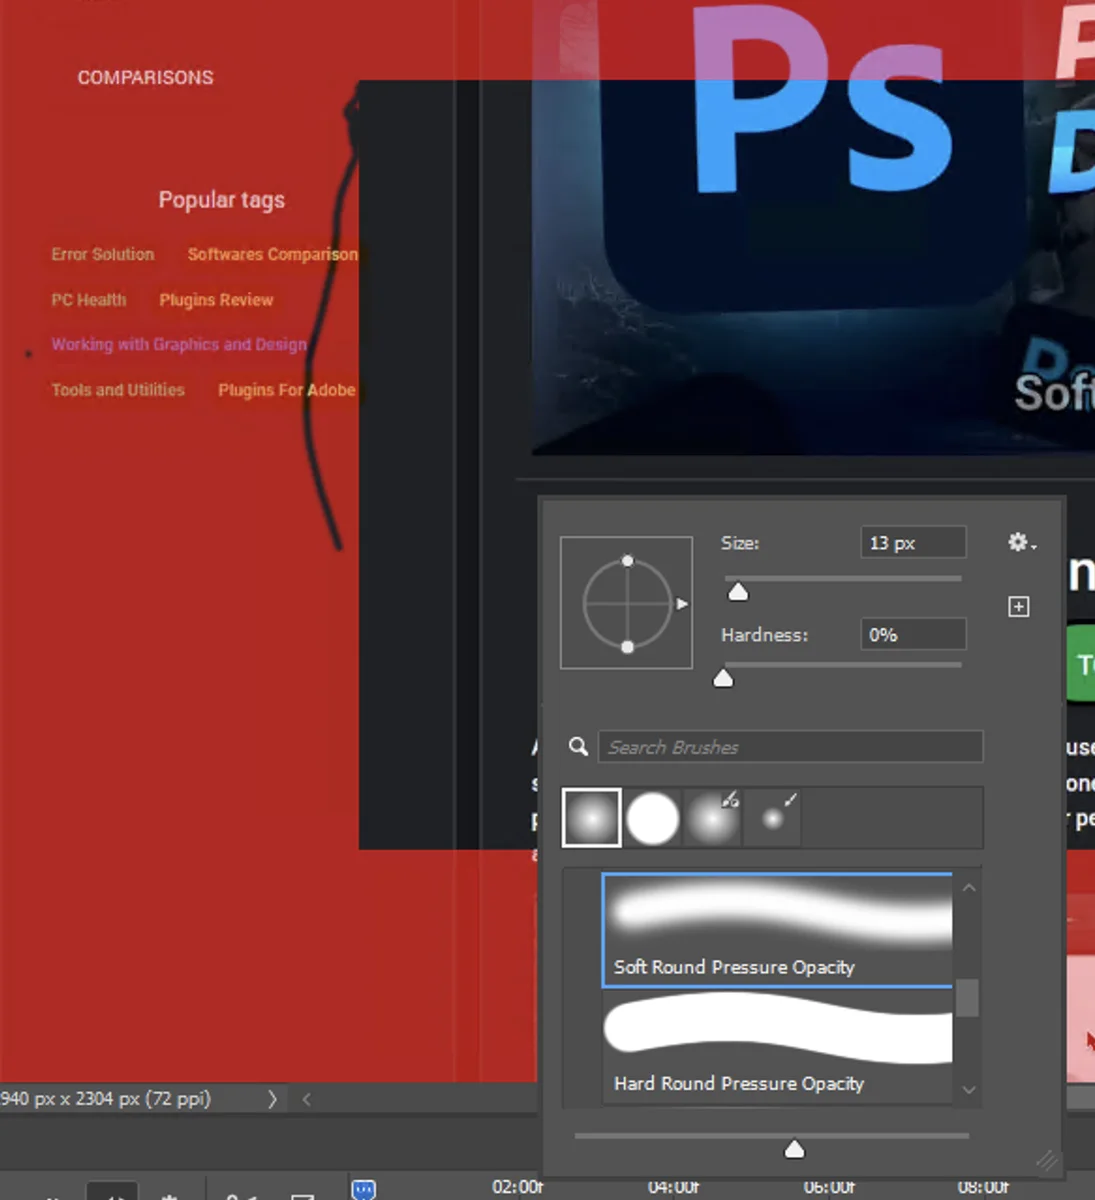Create a new brush preset with plus icon
Image resolution: width=1095 pixels, height=1200 pixels.
point(1018,607)
